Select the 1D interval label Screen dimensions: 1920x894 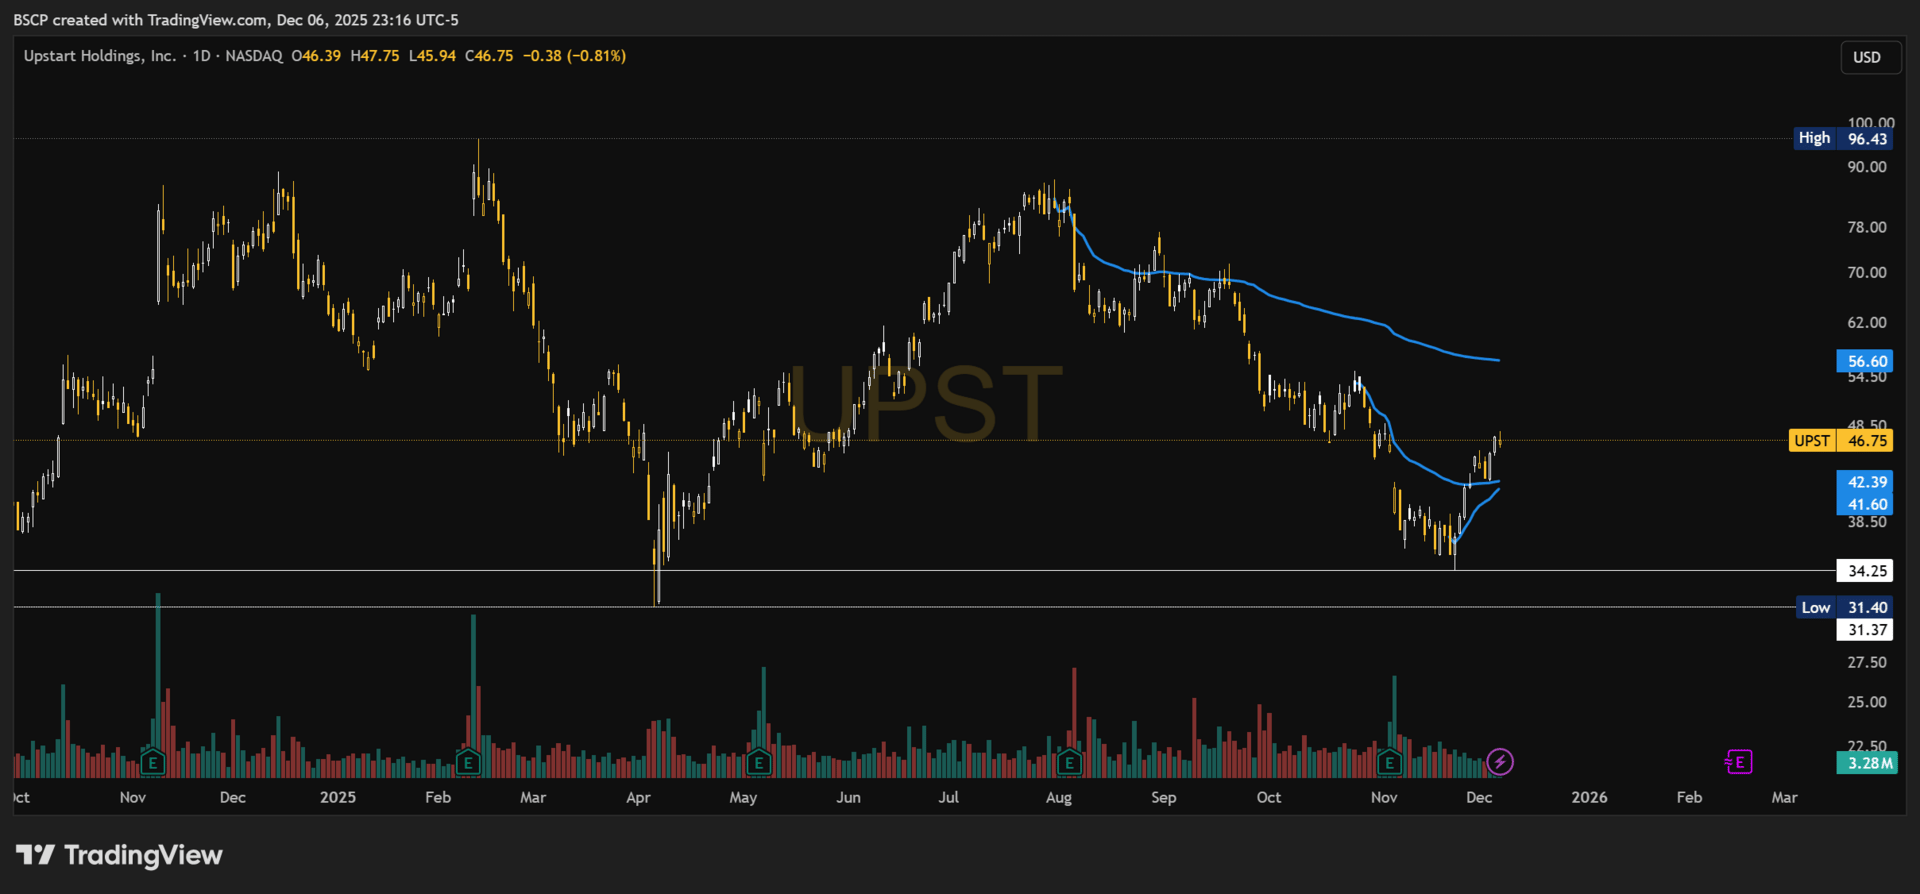pyautogui.click(x=202, y=56)
